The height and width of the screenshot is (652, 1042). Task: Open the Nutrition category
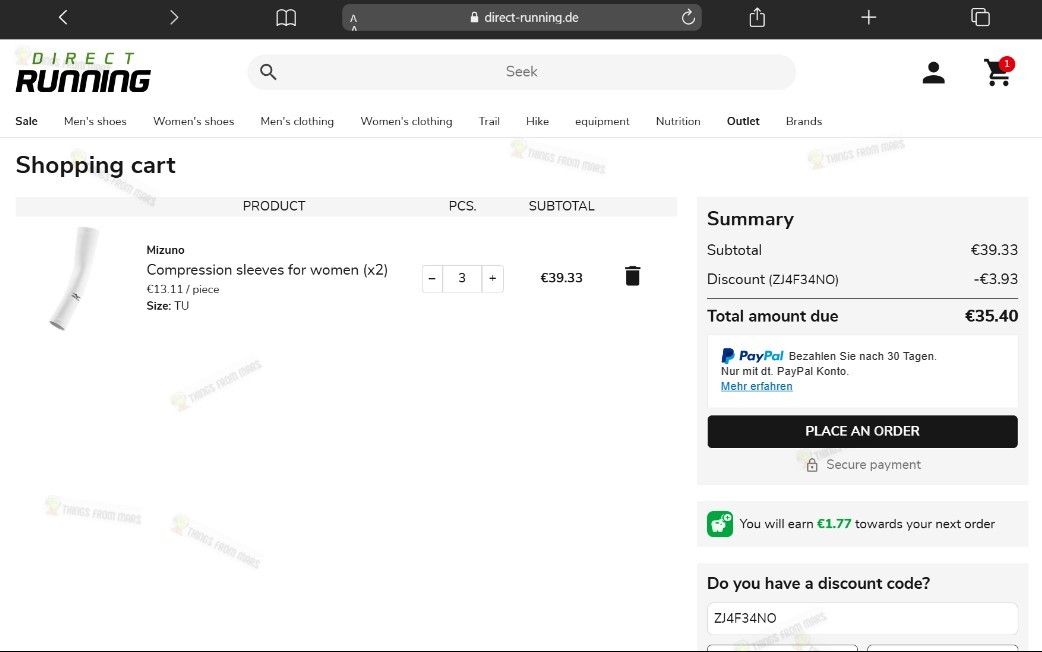pos(678,121)
